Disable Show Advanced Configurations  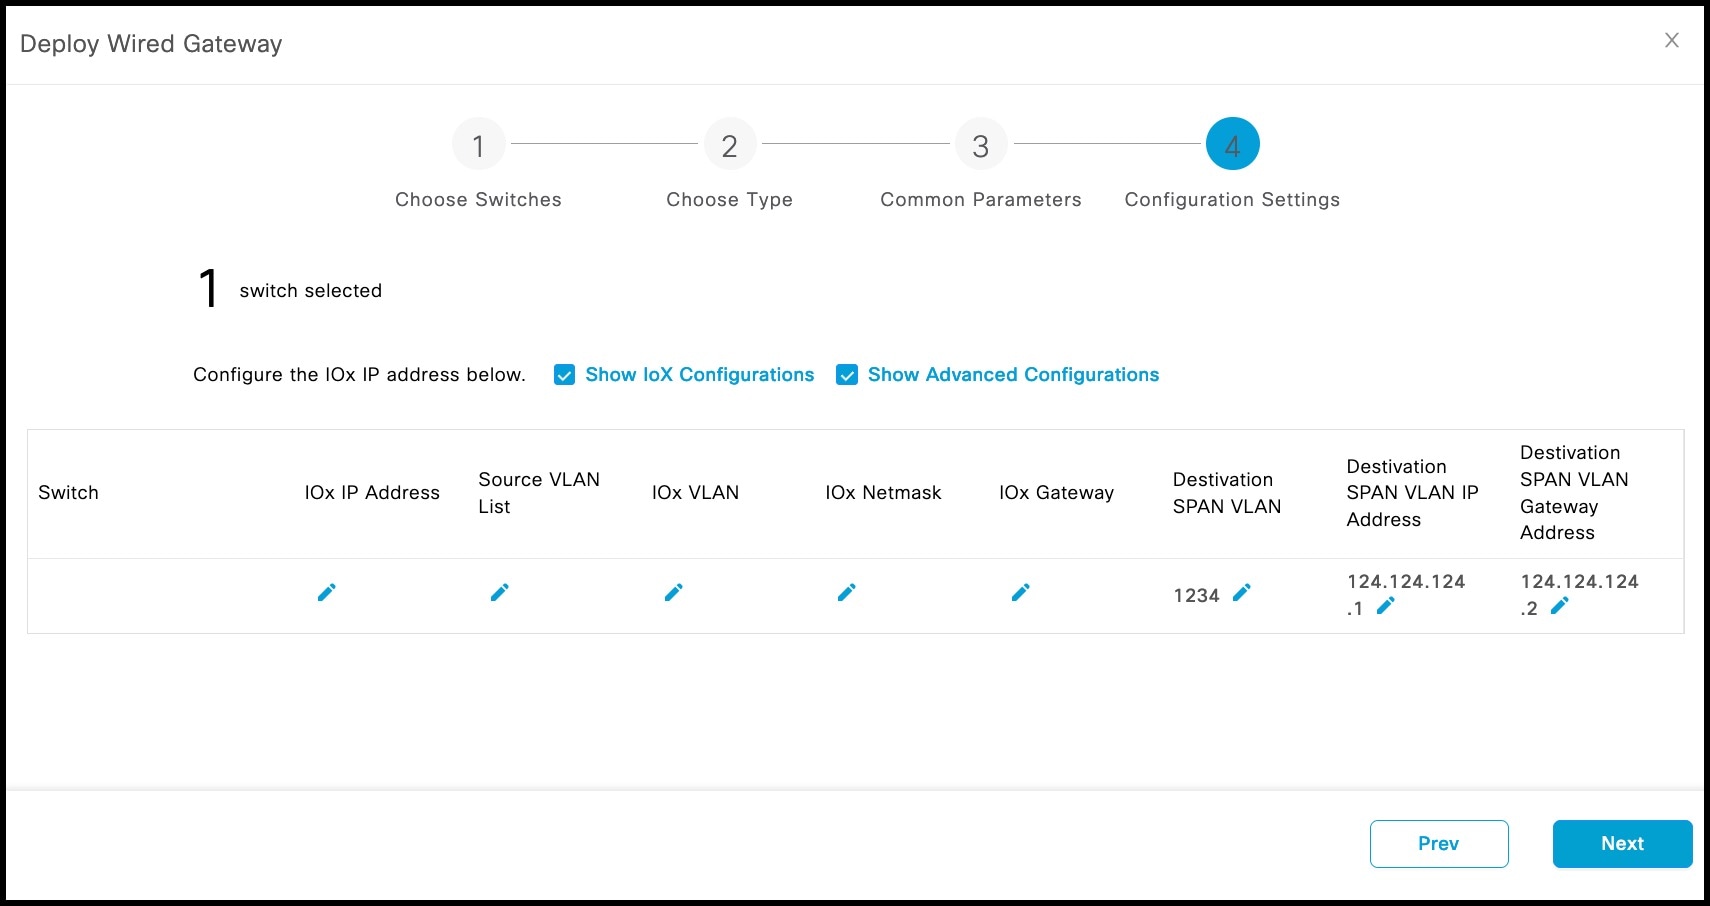tap(847, 374)
